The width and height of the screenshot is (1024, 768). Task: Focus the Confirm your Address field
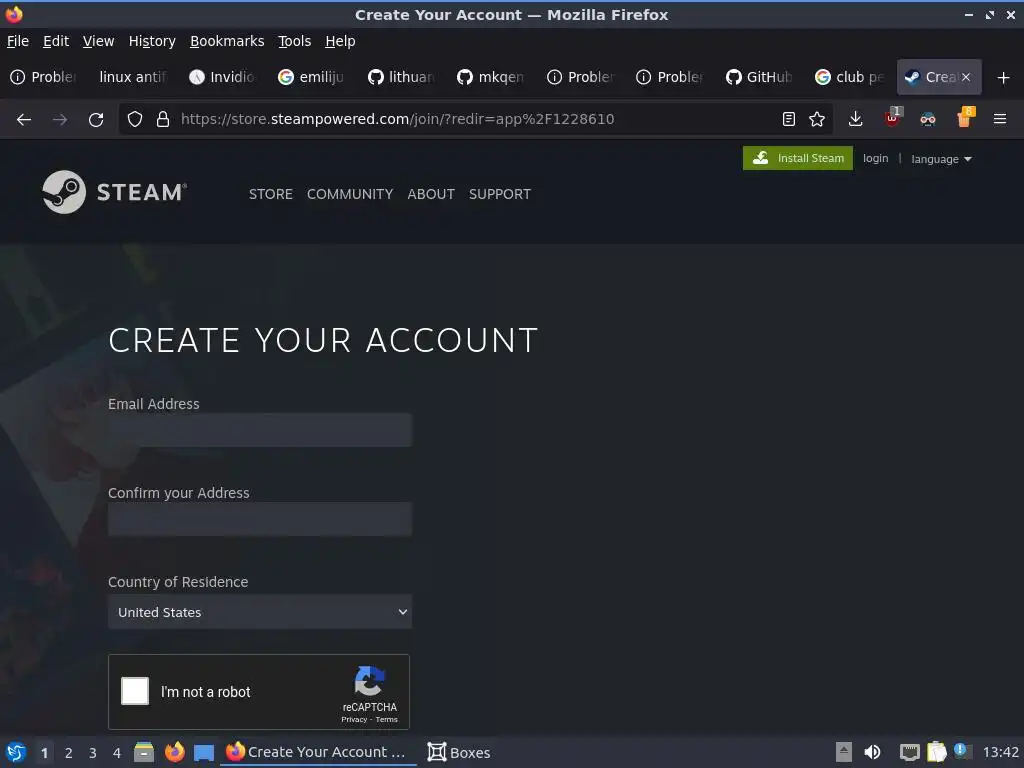pos(260,519)
